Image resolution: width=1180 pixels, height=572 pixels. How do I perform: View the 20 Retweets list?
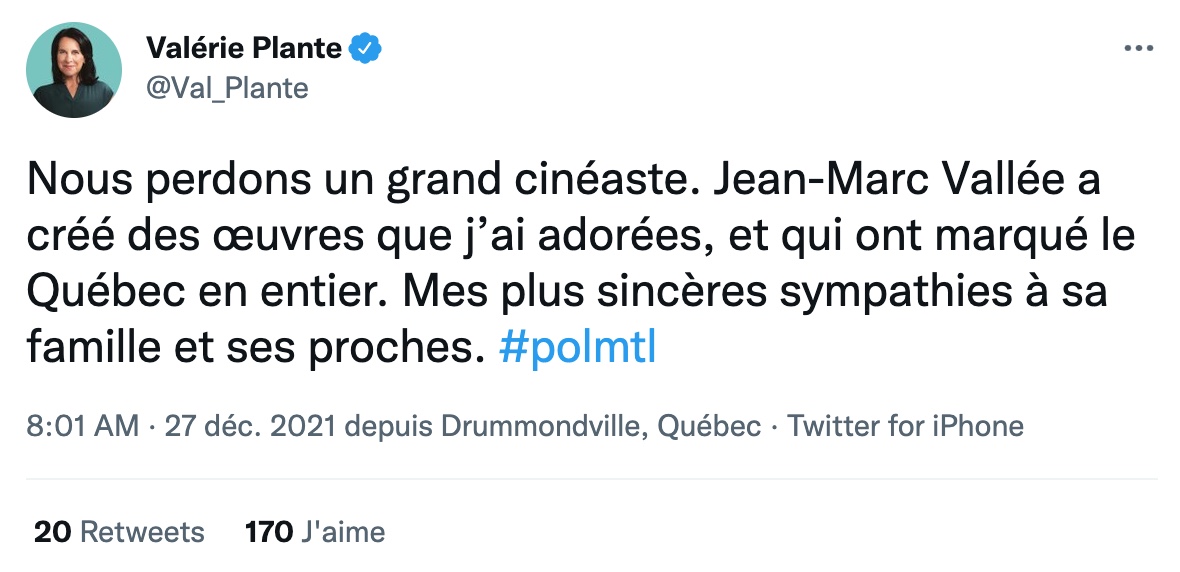pyautogui.click(x=119, y=532)
